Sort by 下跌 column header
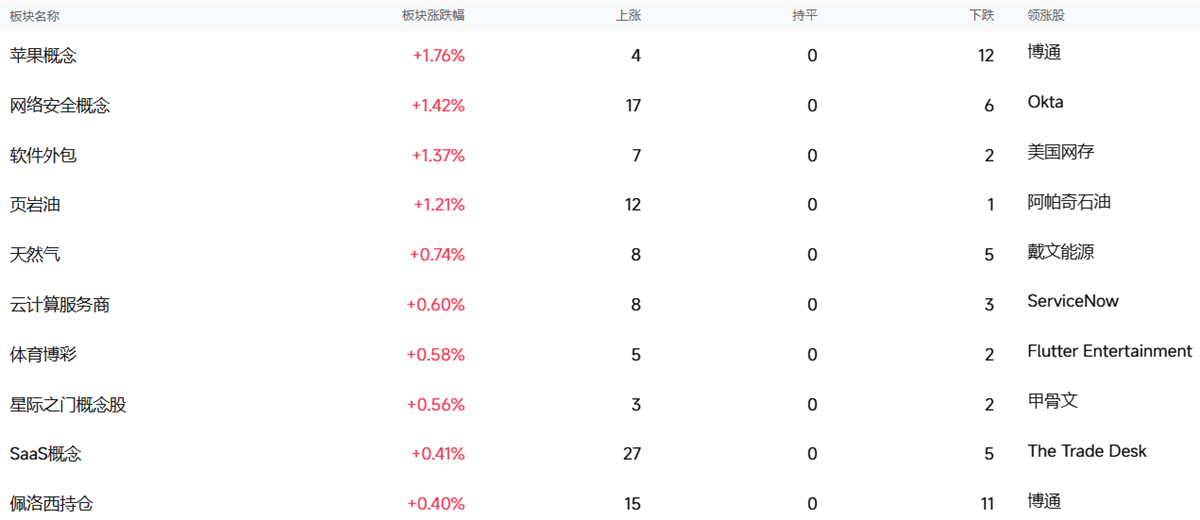1200x520 pixels. click(981, 15)
